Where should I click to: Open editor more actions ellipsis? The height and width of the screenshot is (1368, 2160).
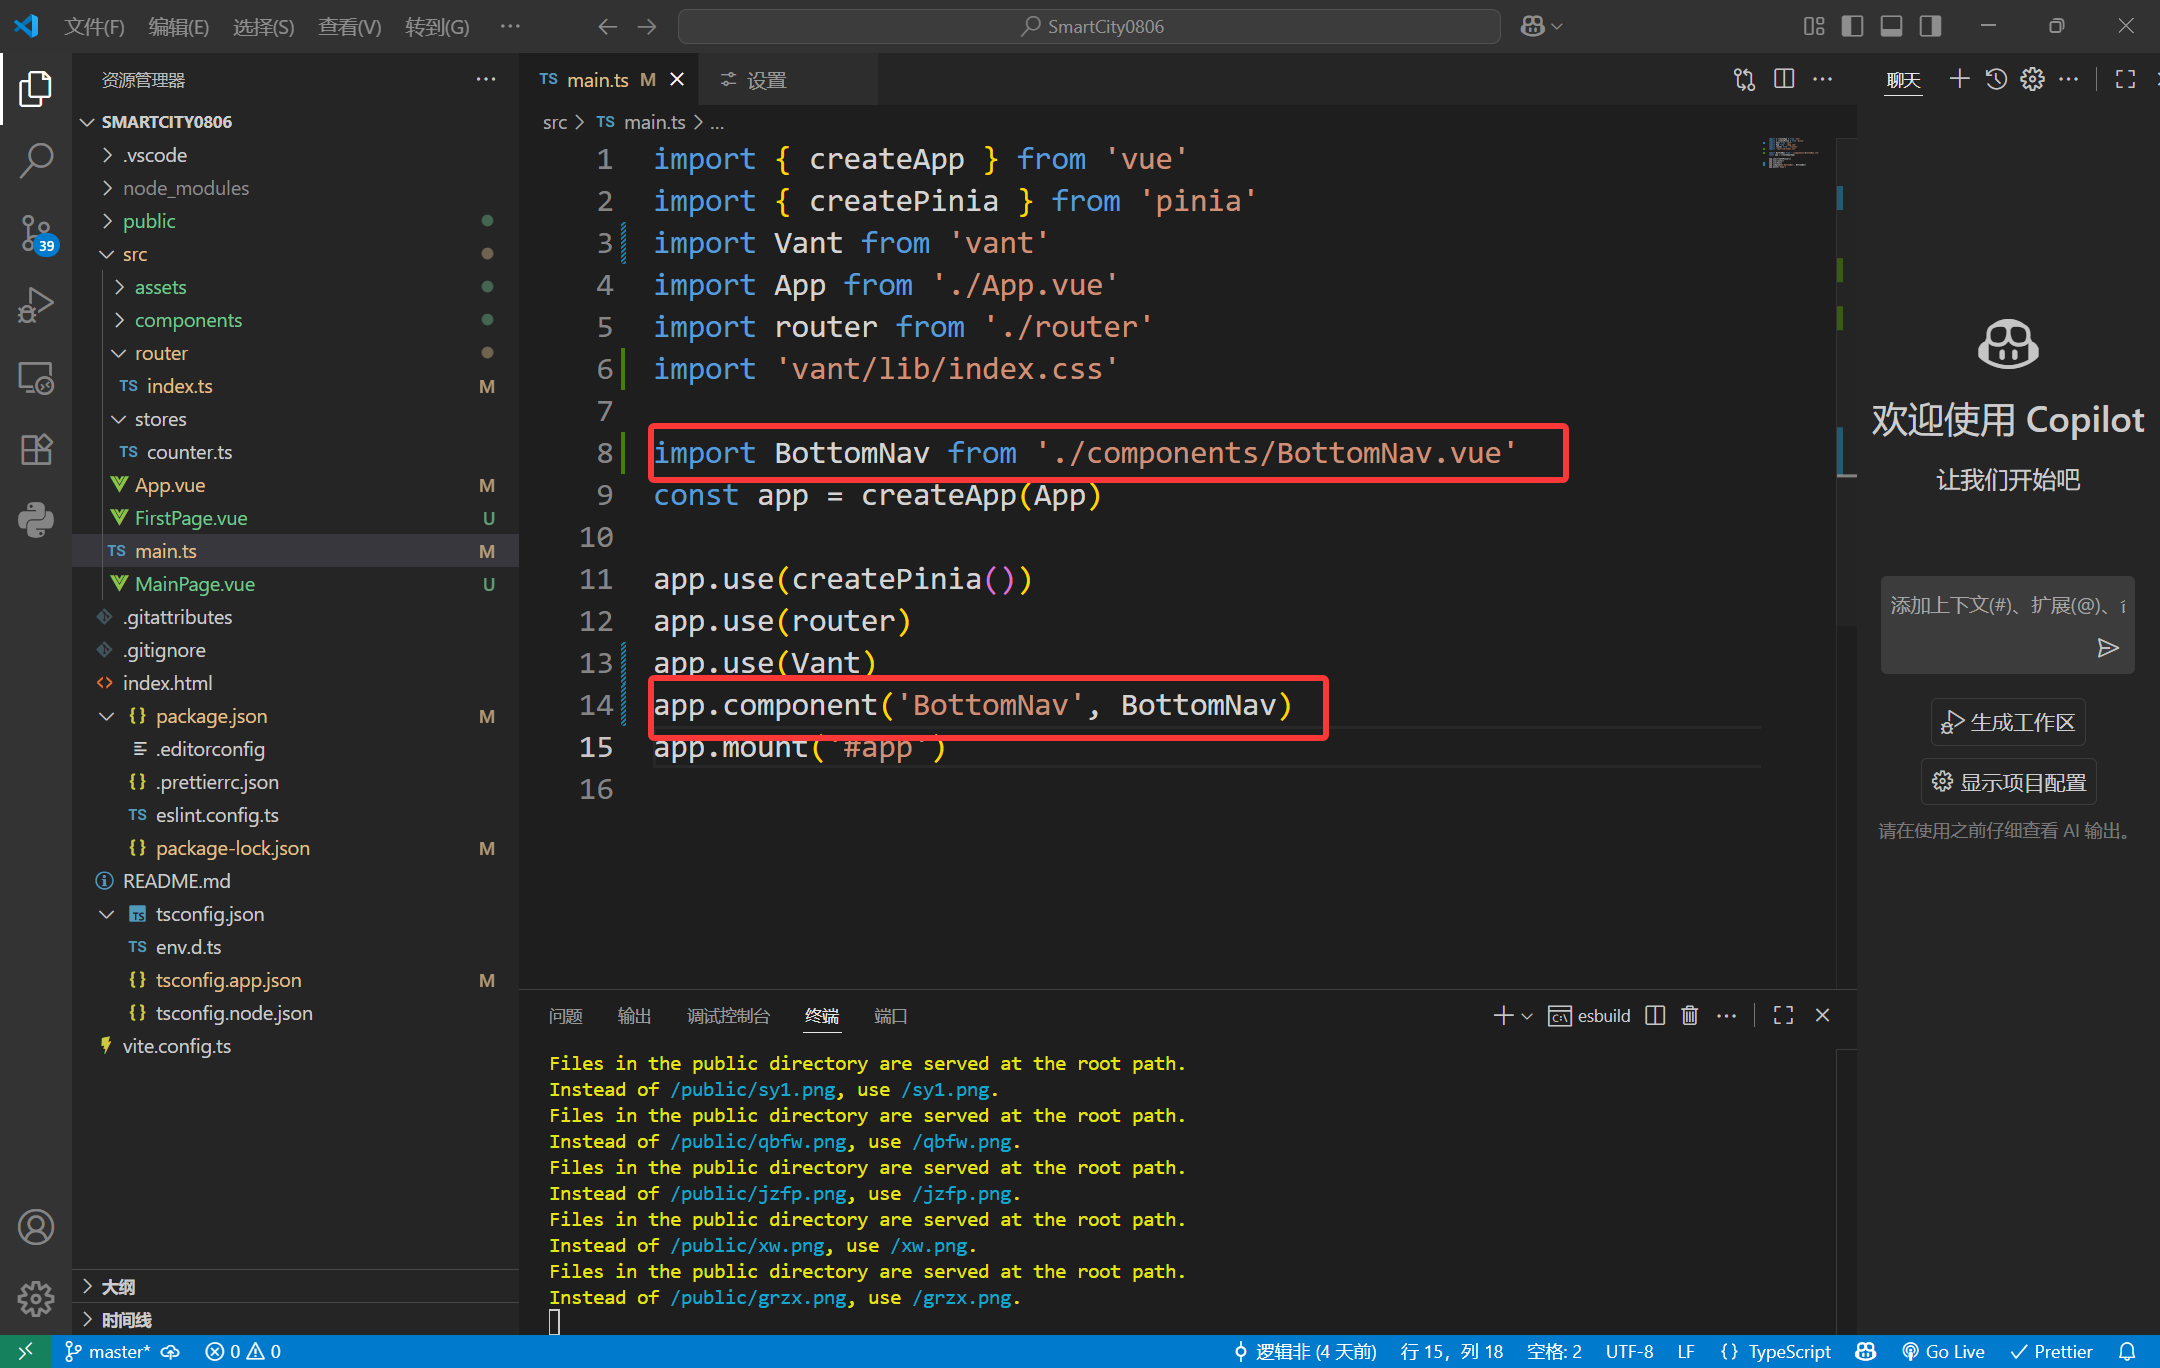coord(1823,79)
